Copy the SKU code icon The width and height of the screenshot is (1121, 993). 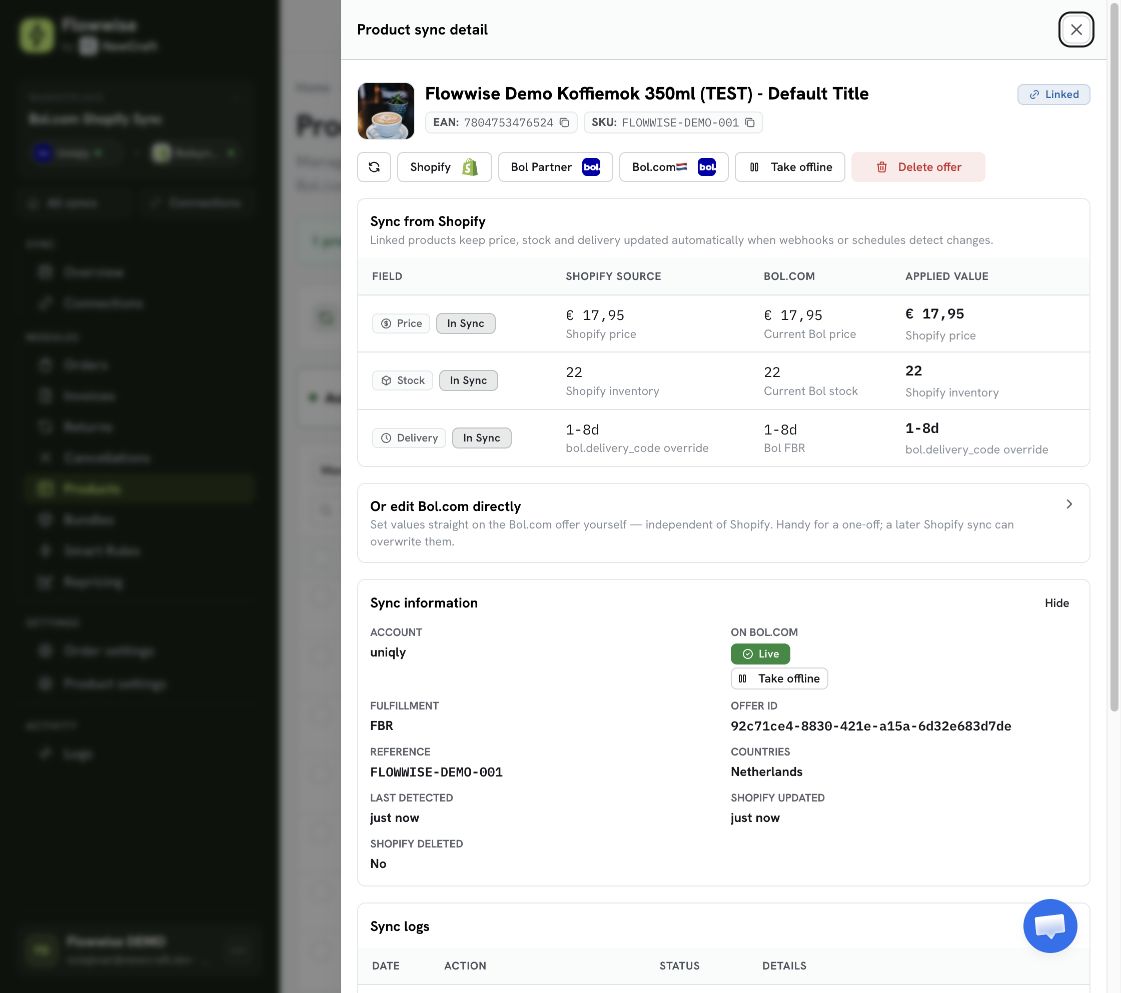[749, 123]
